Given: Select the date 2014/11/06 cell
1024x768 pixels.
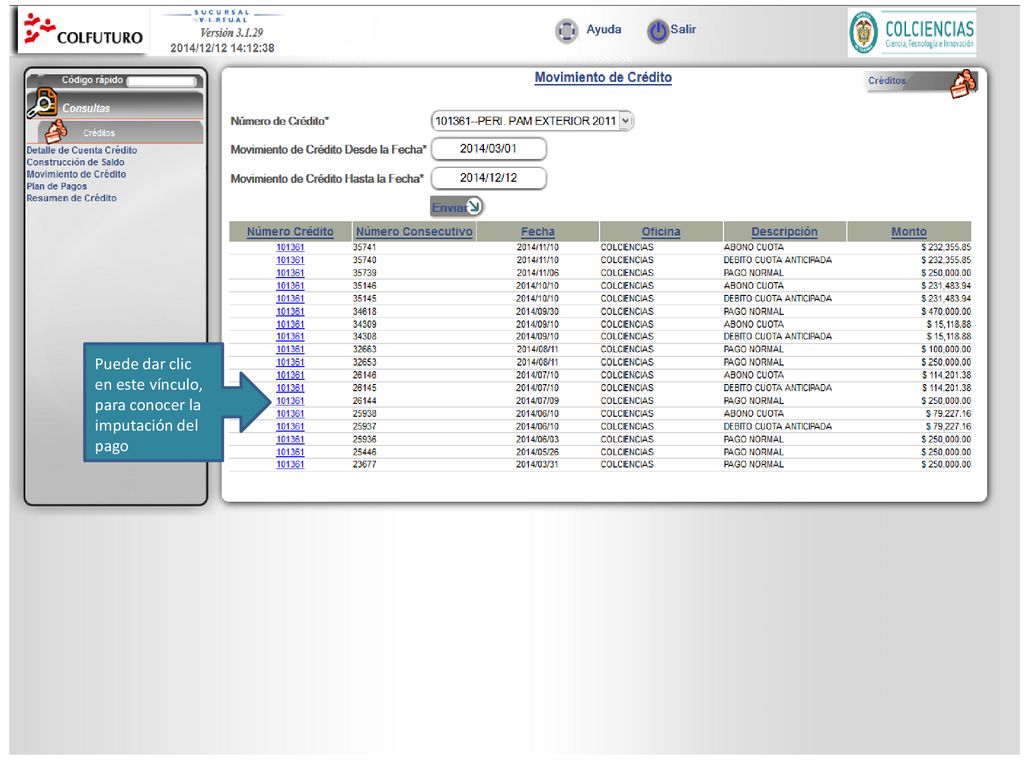Looking at the screenshot, I should tap(537, 273).
